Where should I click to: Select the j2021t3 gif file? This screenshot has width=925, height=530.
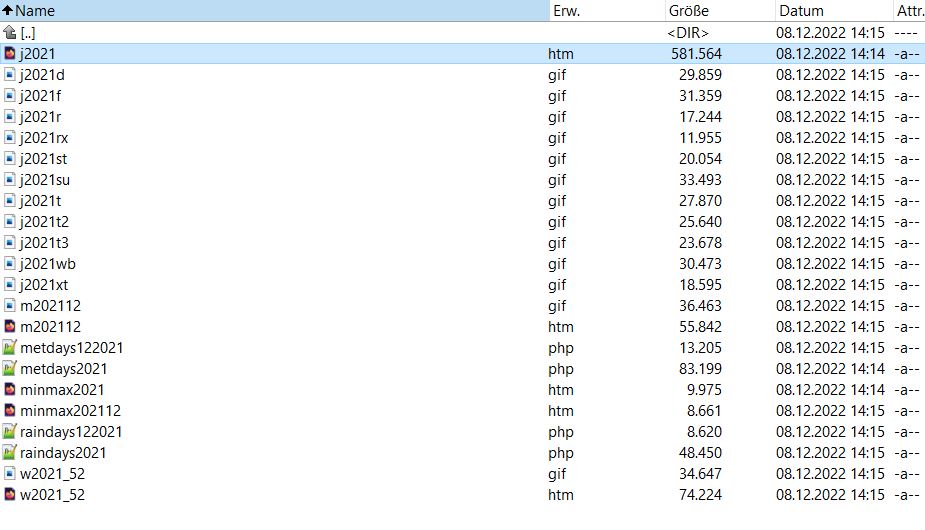[44, 243]
